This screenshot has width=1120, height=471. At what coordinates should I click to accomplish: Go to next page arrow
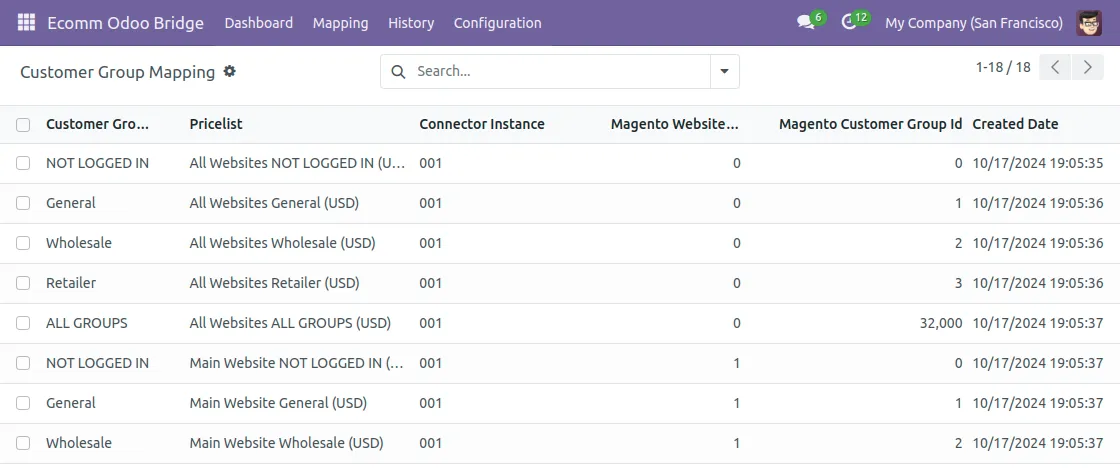click(1088, 67)
